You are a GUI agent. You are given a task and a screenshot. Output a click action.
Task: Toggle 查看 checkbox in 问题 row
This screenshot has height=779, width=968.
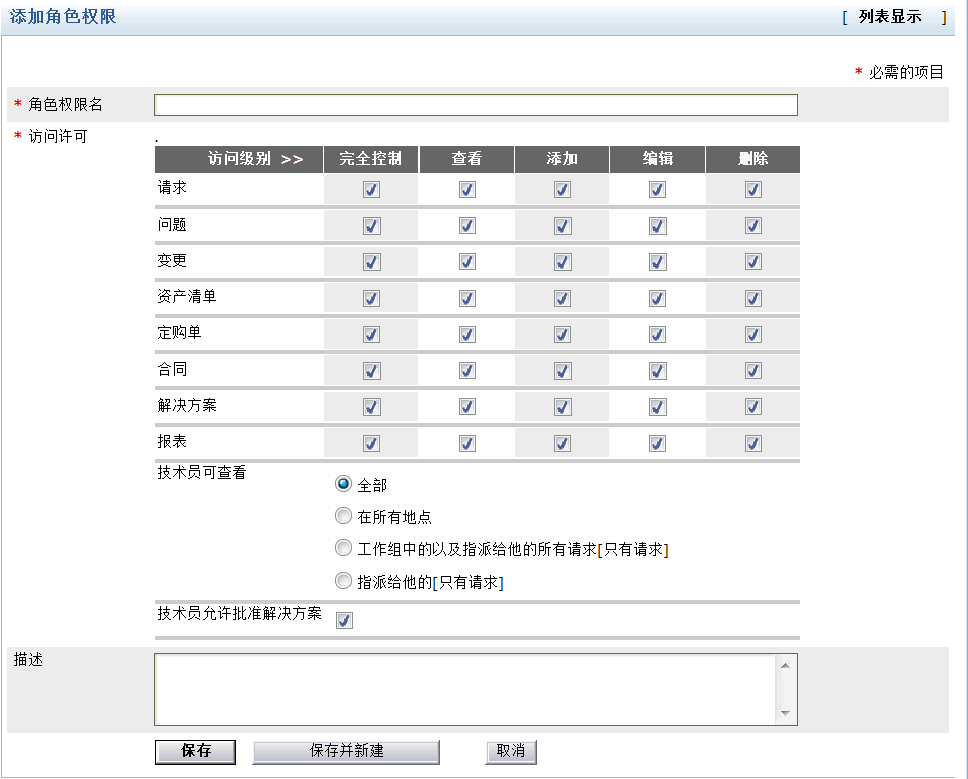pos(467,226)
